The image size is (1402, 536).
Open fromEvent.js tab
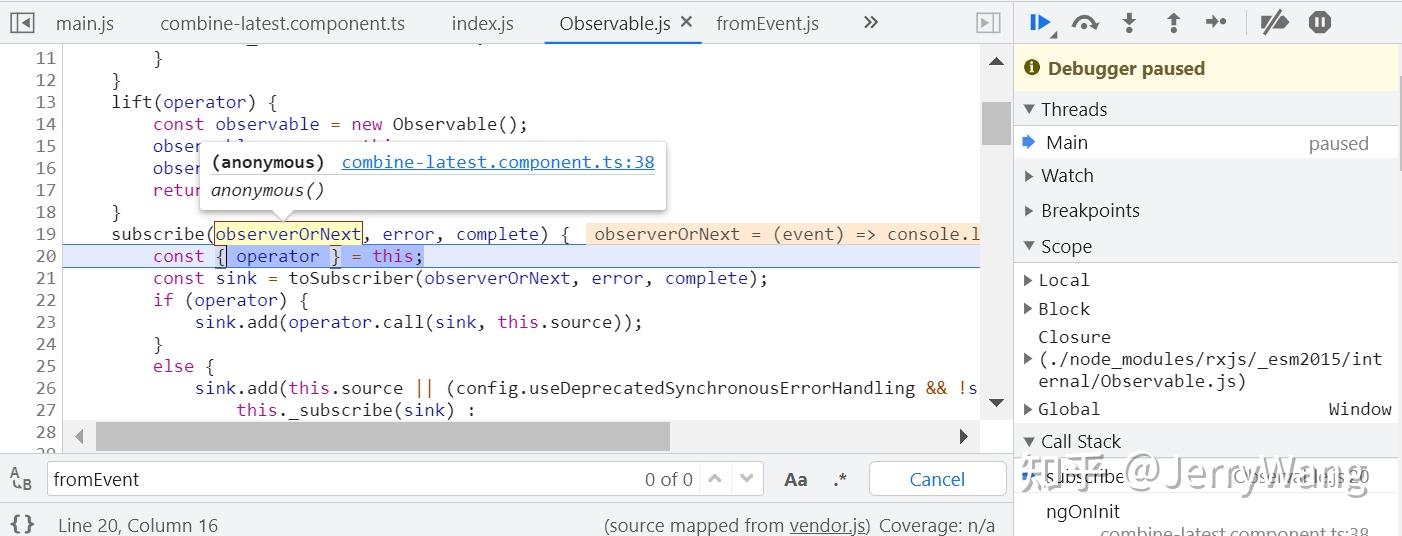(768, 23)
